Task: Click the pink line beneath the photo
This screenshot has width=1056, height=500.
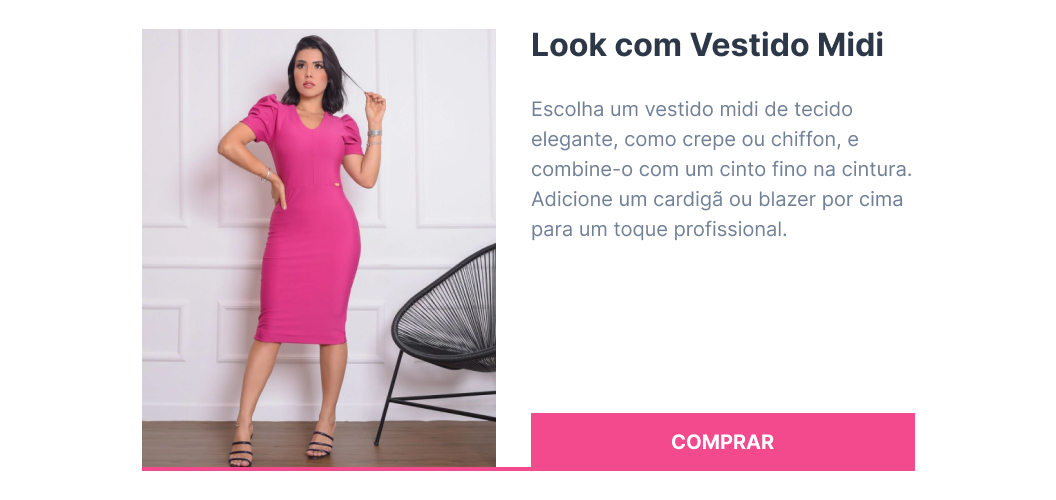Action: point(336,469)
